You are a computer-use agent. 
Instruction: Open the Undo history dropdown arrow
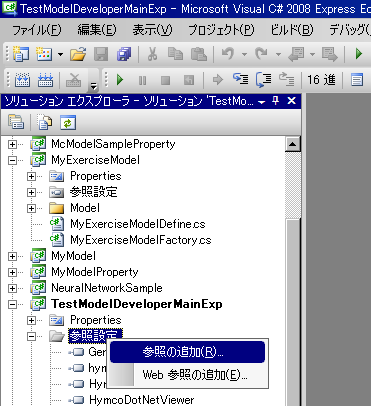(x=244, y=54)
